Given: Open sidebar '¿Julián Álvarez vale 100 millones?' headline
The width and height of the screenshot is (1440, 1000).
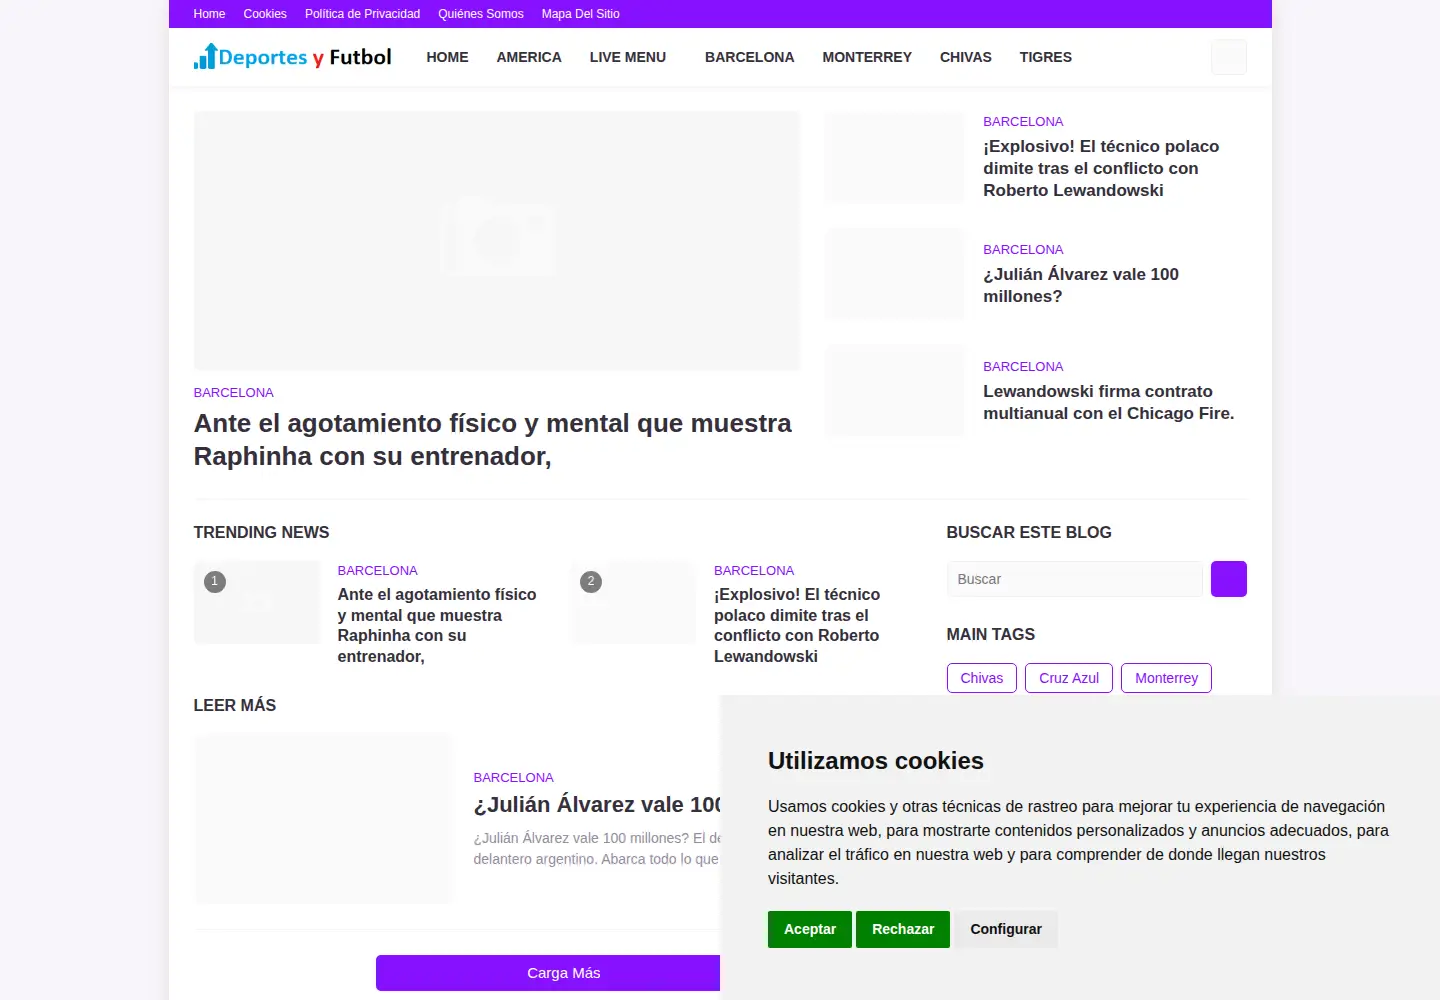Looking at the screenshot, I should pyautogui.click(x=1081, y=285).
